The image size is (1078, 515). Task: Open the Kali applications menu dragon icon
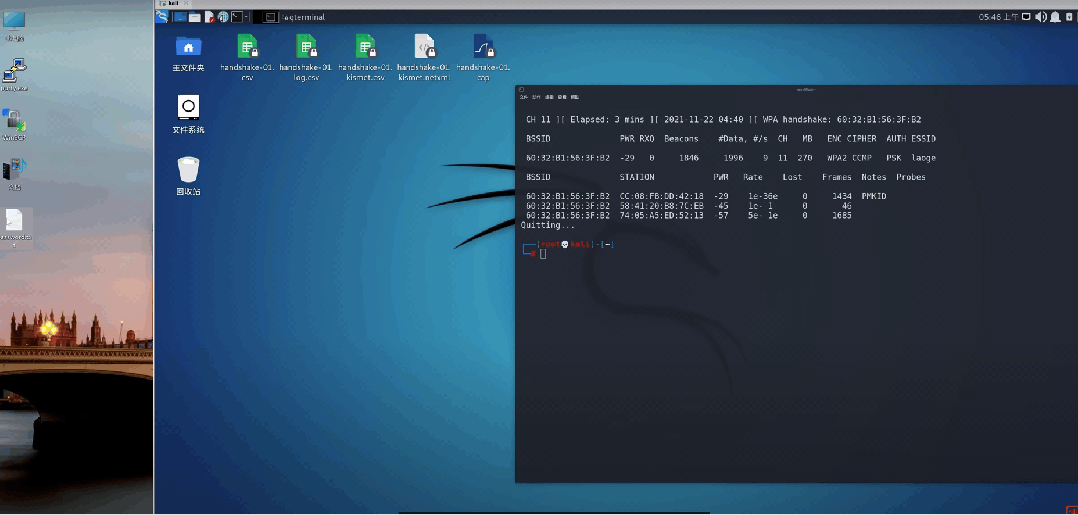pos(162,17)
